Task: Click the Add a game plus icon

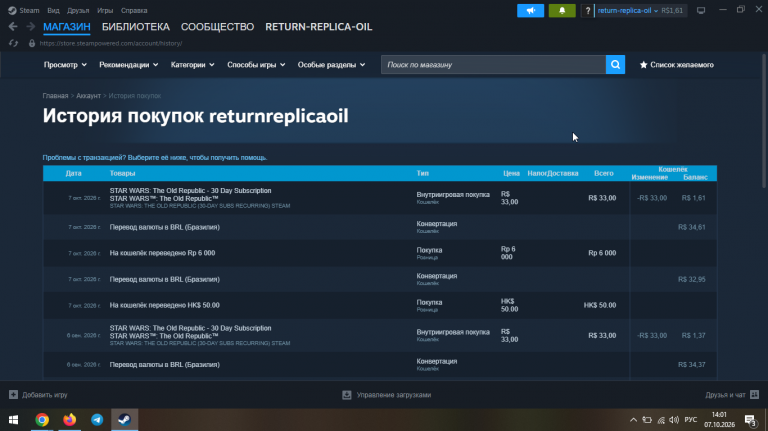Action: point(13,395)
